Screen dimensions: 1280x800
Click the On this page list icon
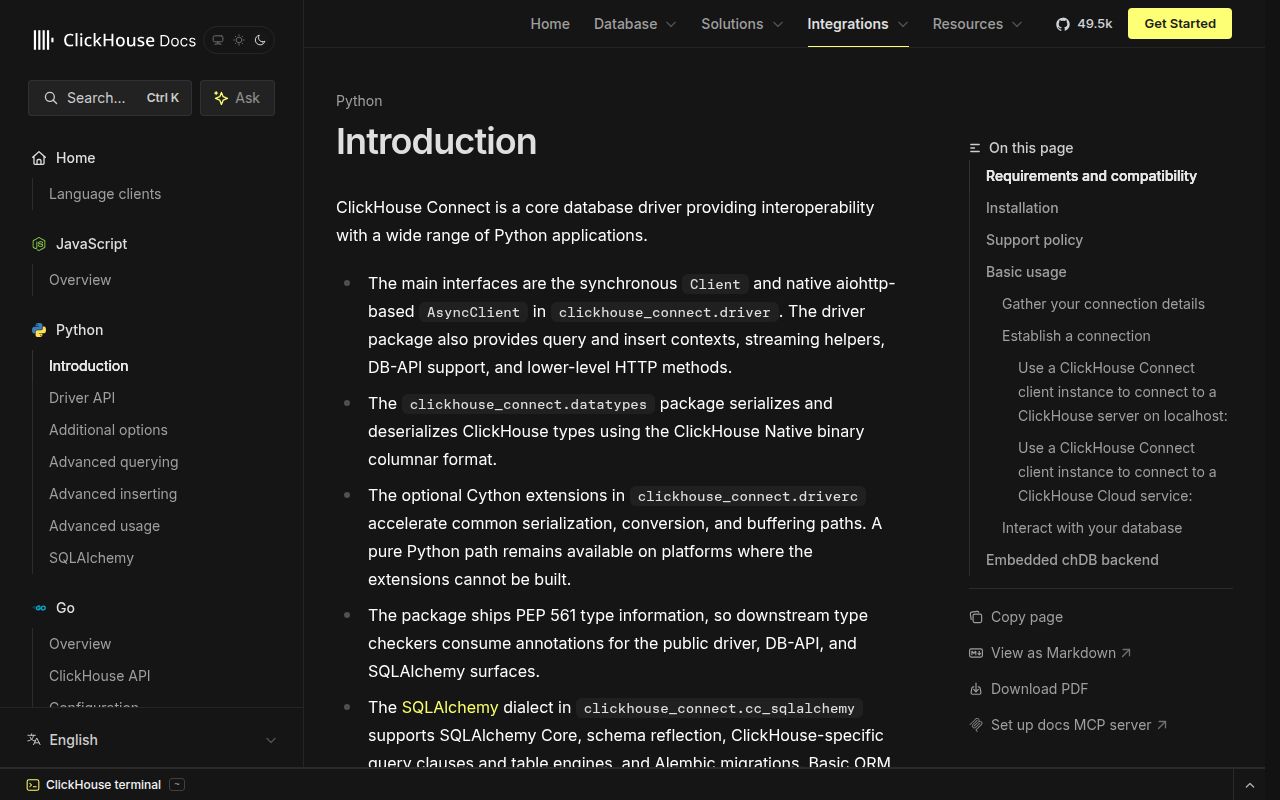click(x=975, y=148)
